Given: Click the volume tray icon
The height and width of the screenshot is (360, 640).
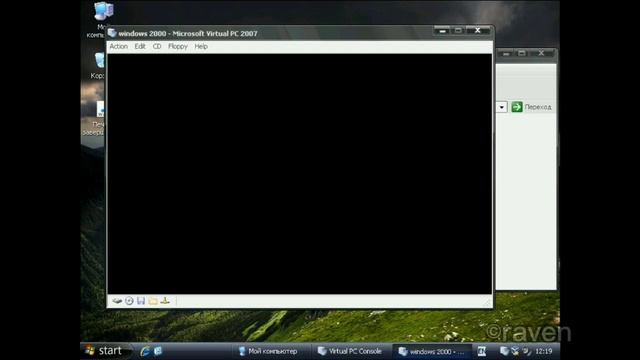Looking at the screenshot, I should click(526, 351).
